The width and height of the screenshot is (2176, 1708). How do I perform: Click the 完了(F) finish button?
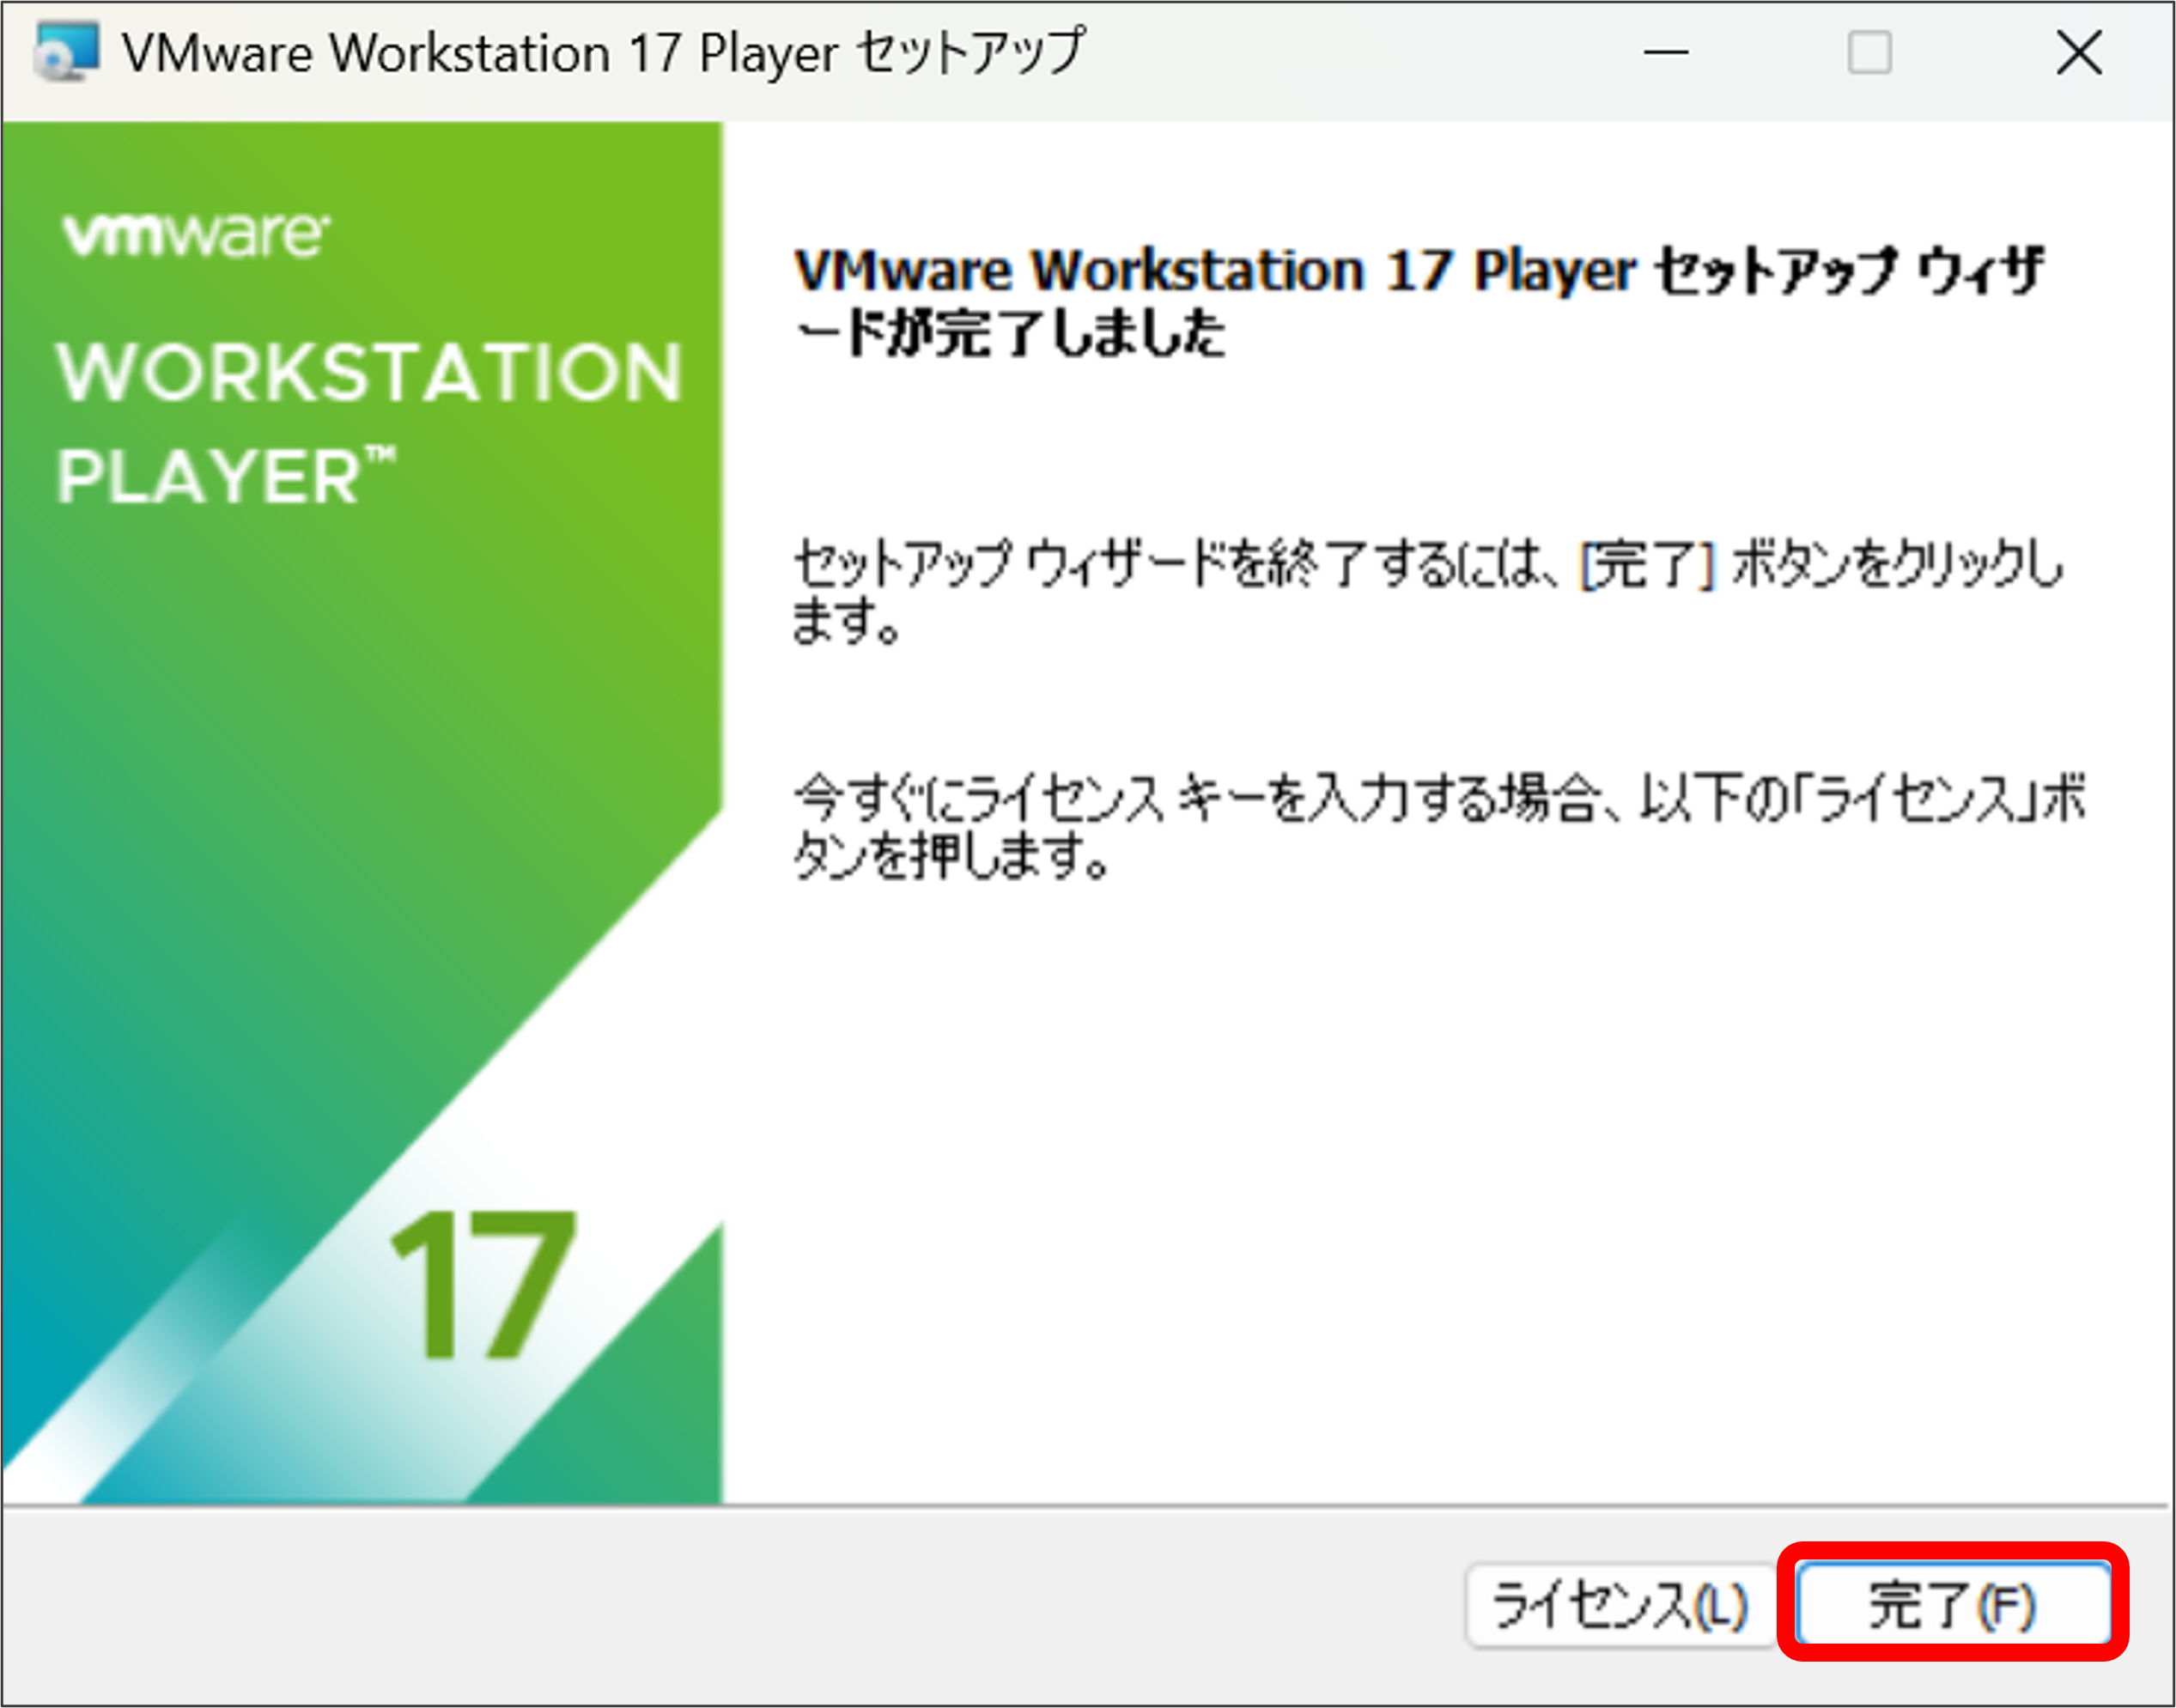pyautogui.click(x=1952, y=1605)
